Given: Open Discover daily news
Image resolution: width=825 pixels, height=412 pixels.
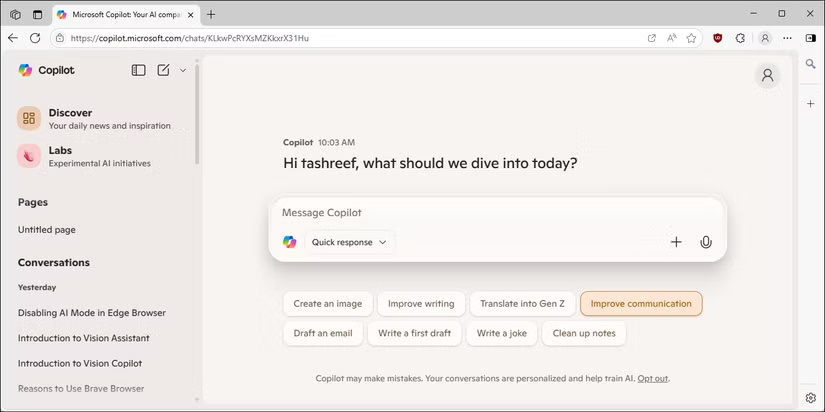Looking at the screenshot, I should tap(94, 118).
